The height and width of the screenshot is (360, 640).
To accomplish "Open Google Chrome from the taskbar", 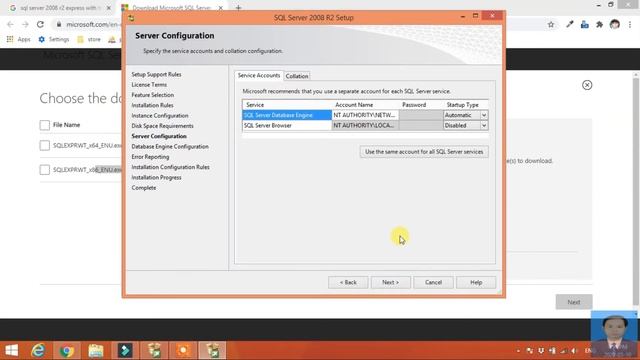I will coord(67,350).
